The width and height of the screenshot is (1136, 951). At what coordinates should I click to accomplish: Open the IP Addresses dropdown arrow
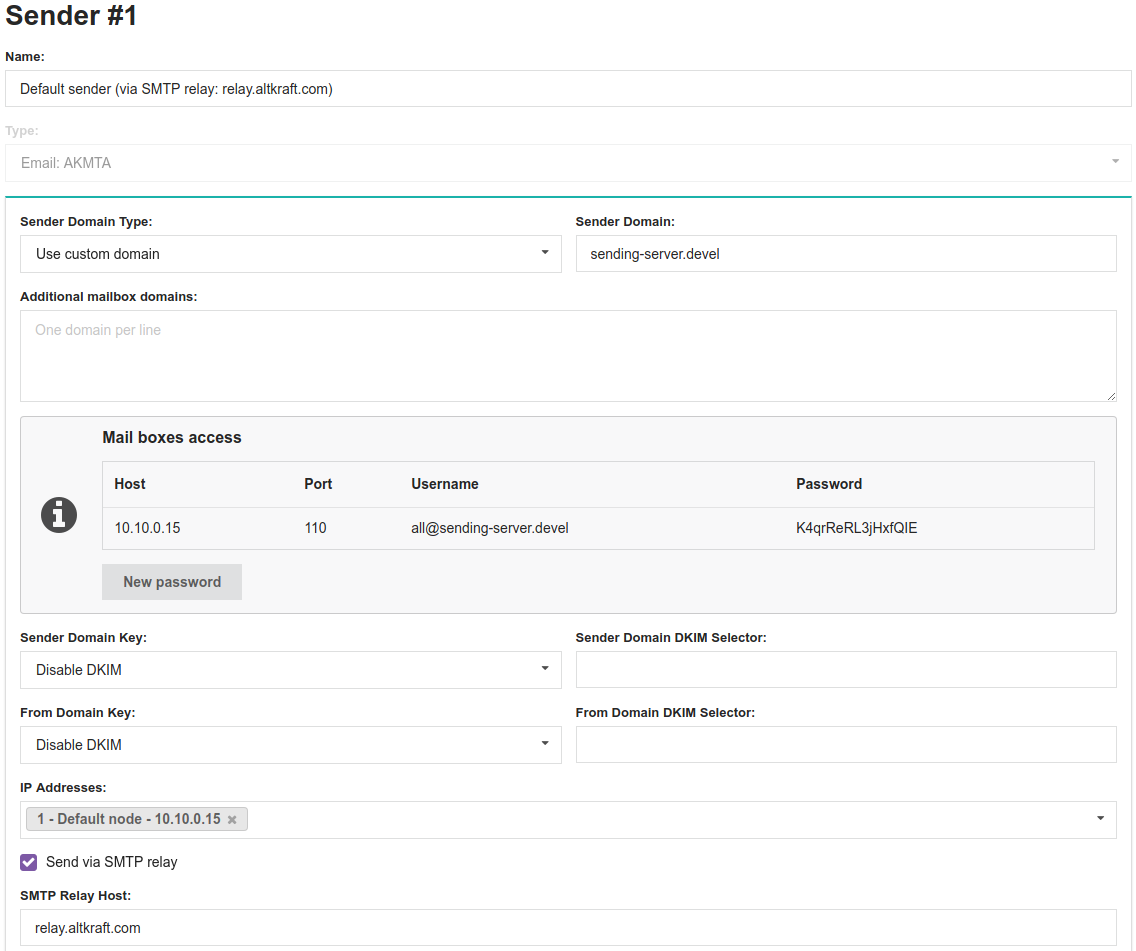point(1100,819)
